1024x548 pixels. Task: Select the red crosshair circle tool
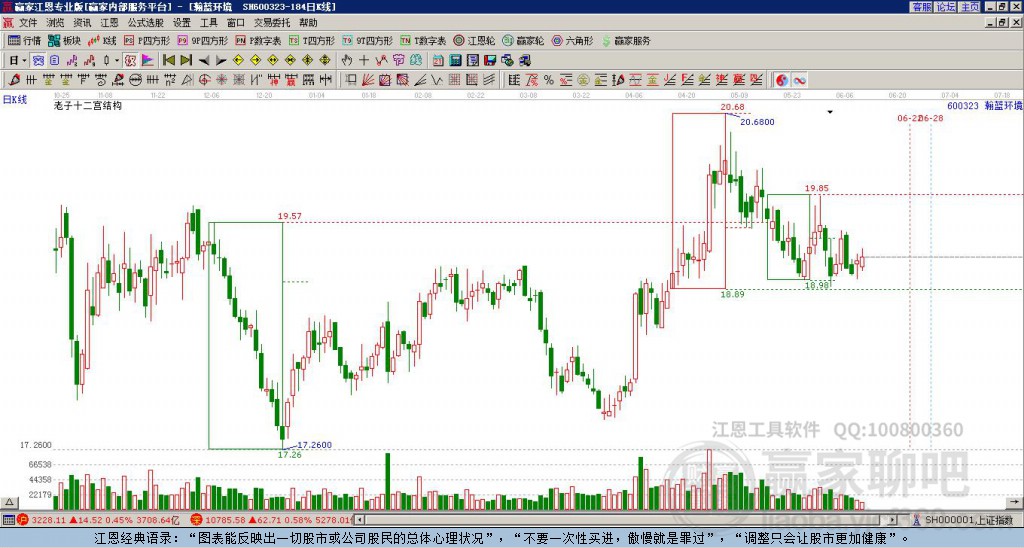click(x=204, y=80)
